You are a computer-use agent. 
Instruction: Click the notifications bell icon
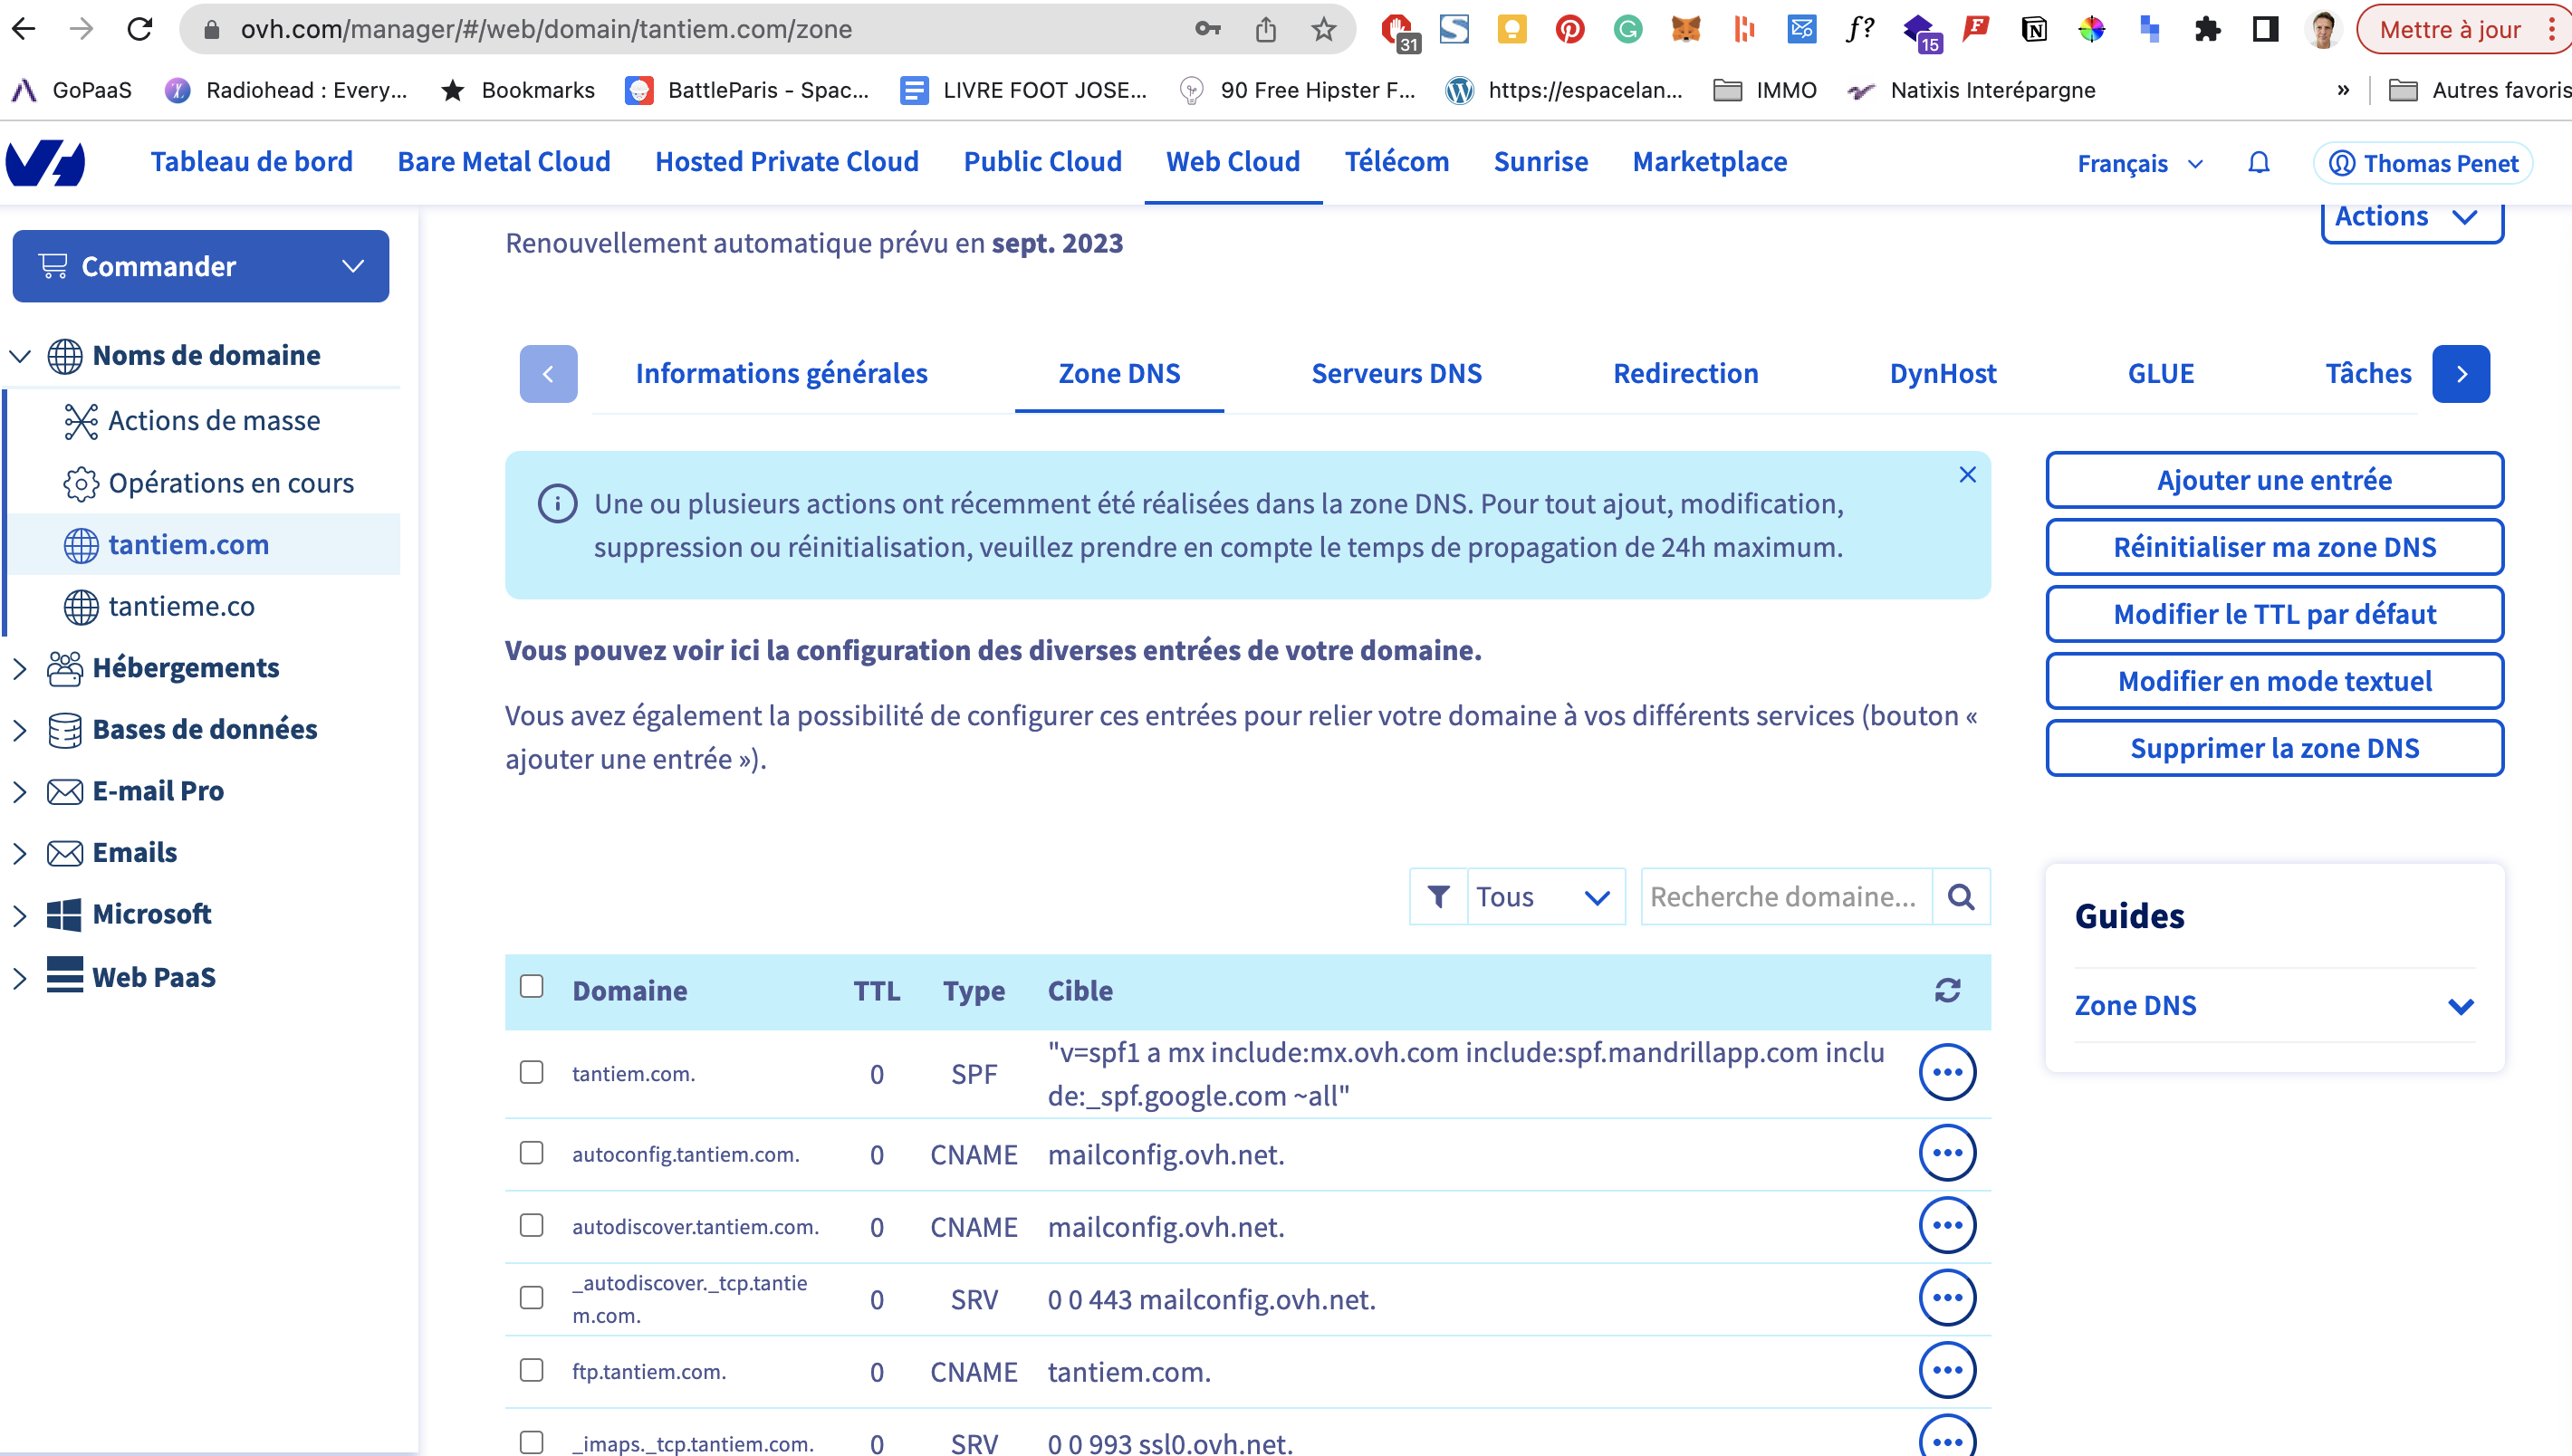(x=2258, y=162)
